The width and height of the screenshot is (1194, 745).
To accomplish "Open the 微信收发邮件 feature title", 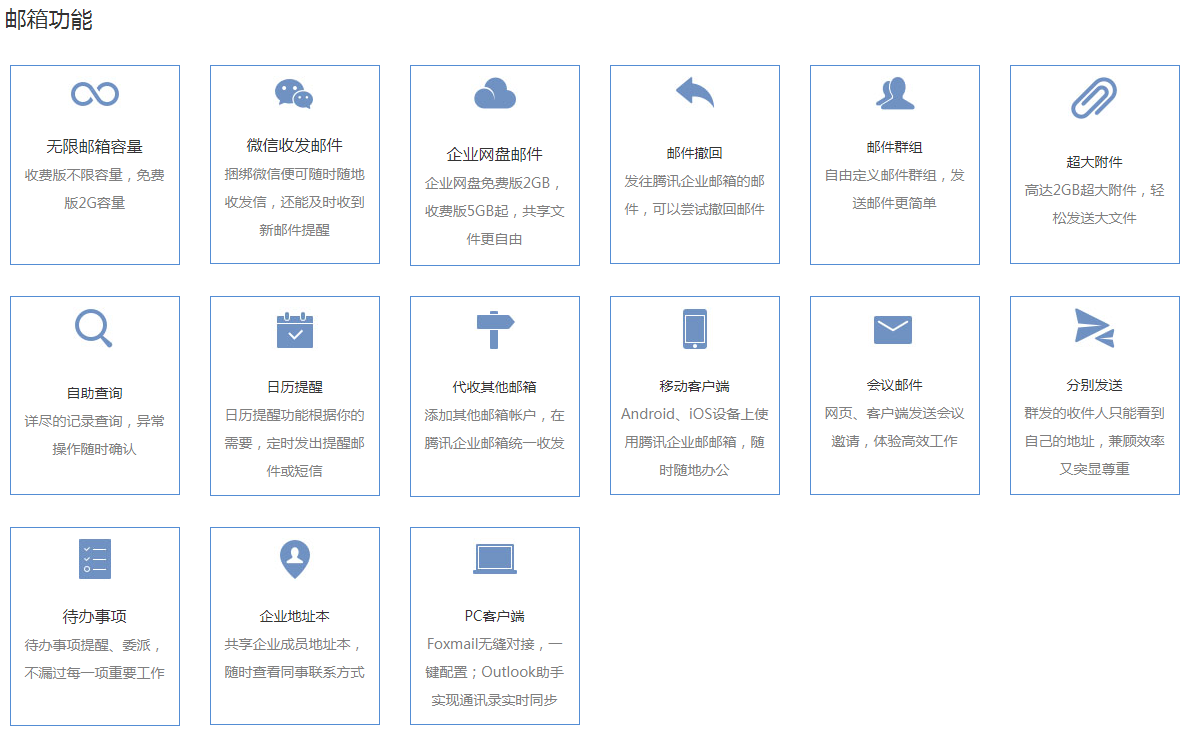I will click(x=295, y=146).
